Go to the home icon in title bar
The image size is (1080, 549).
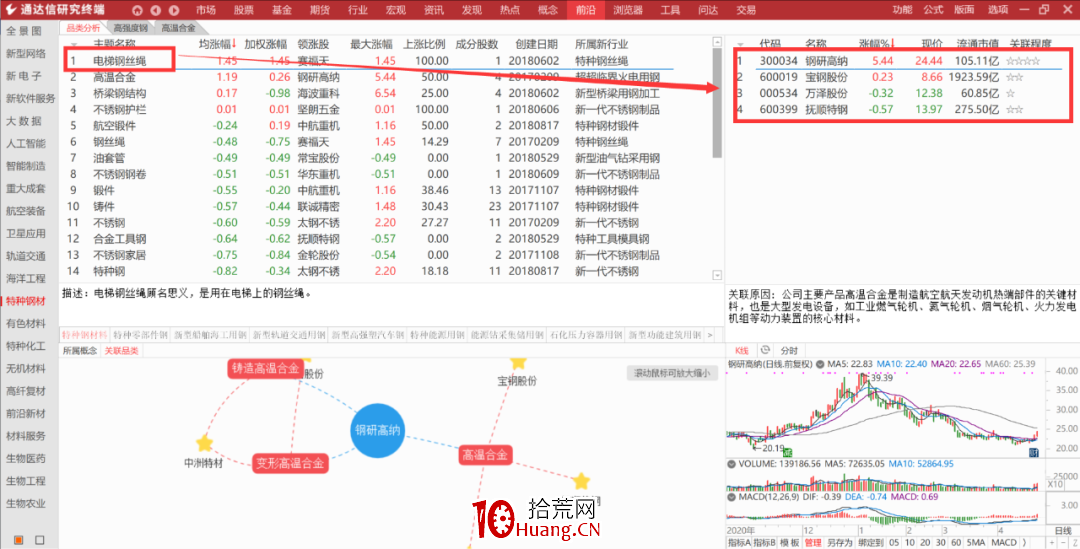137,10
